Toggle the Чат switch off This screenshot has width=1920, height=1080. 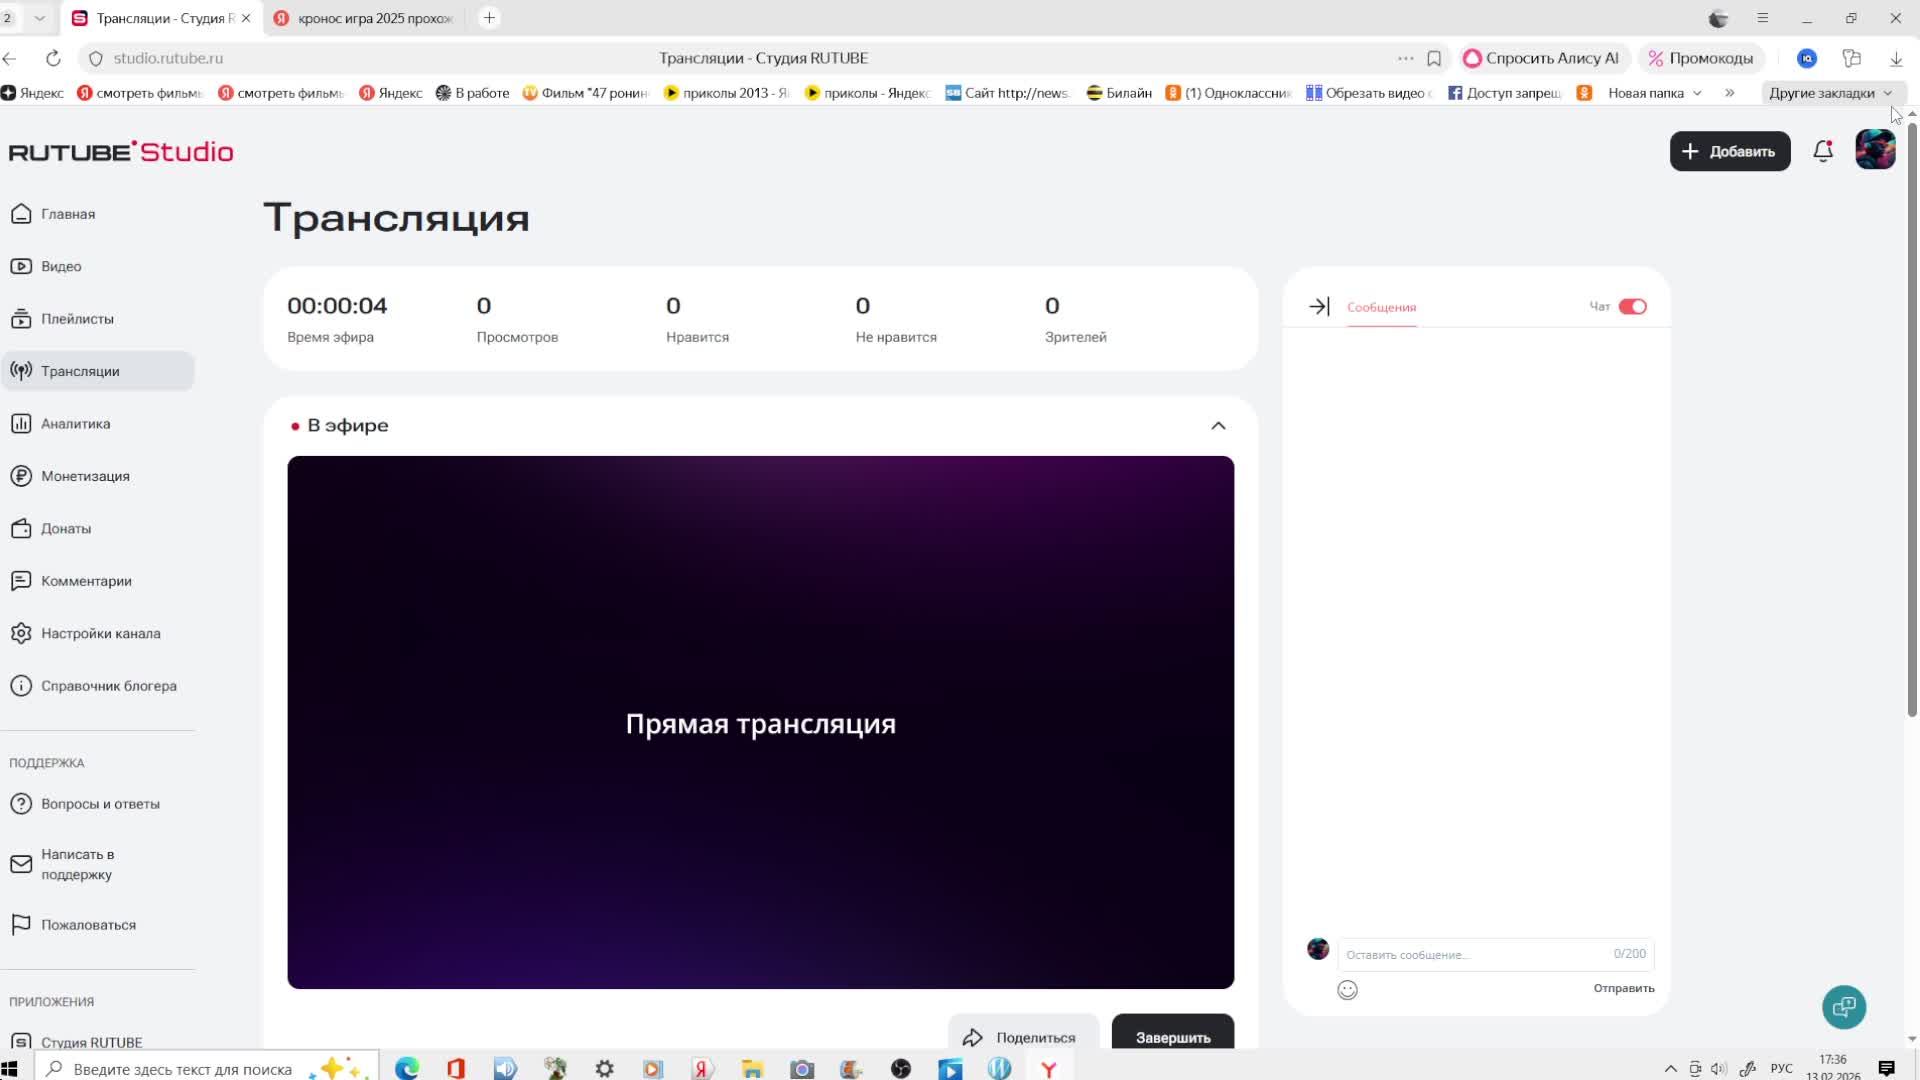pyautogui.click(x=1632, y=307)
